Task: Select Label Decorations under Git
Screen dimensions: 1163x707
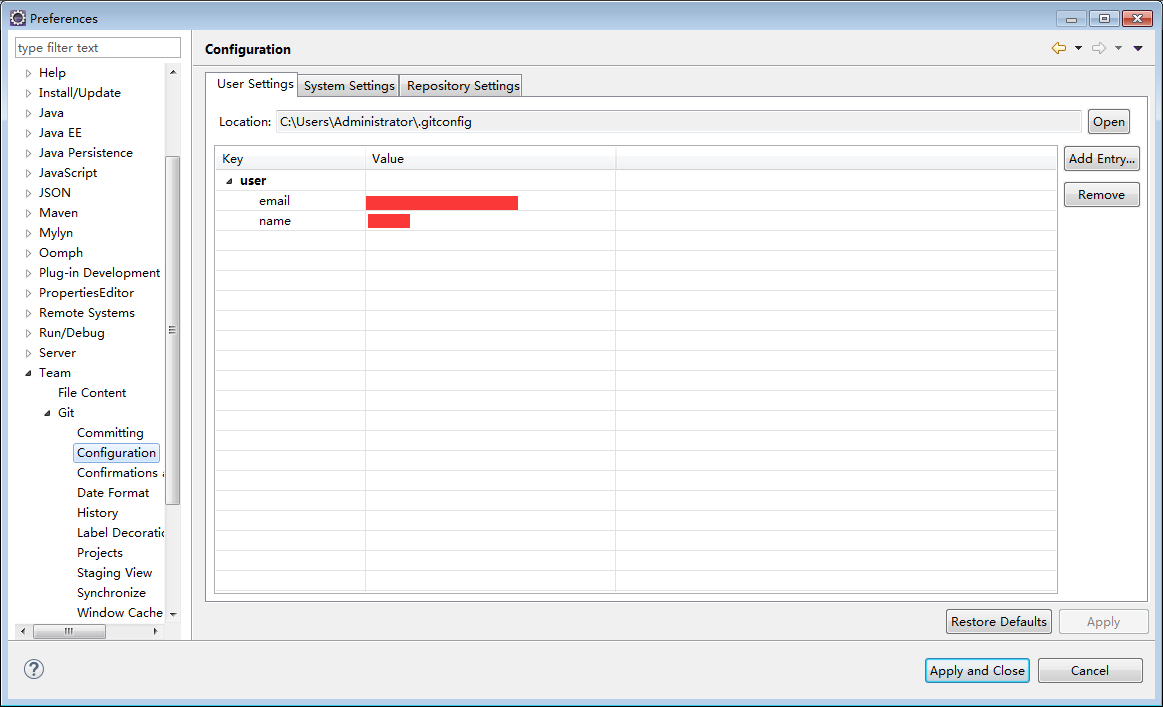Action: click(x=119, y=533)
